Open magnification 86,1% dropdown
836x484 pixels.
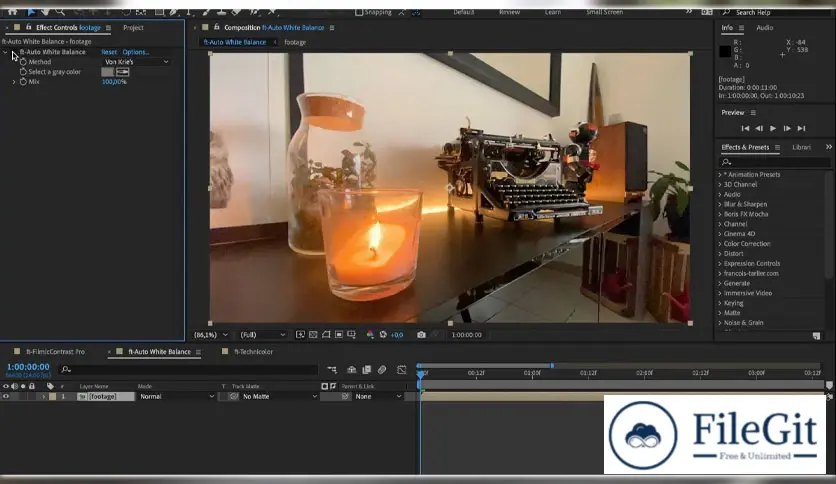(211, 335)
